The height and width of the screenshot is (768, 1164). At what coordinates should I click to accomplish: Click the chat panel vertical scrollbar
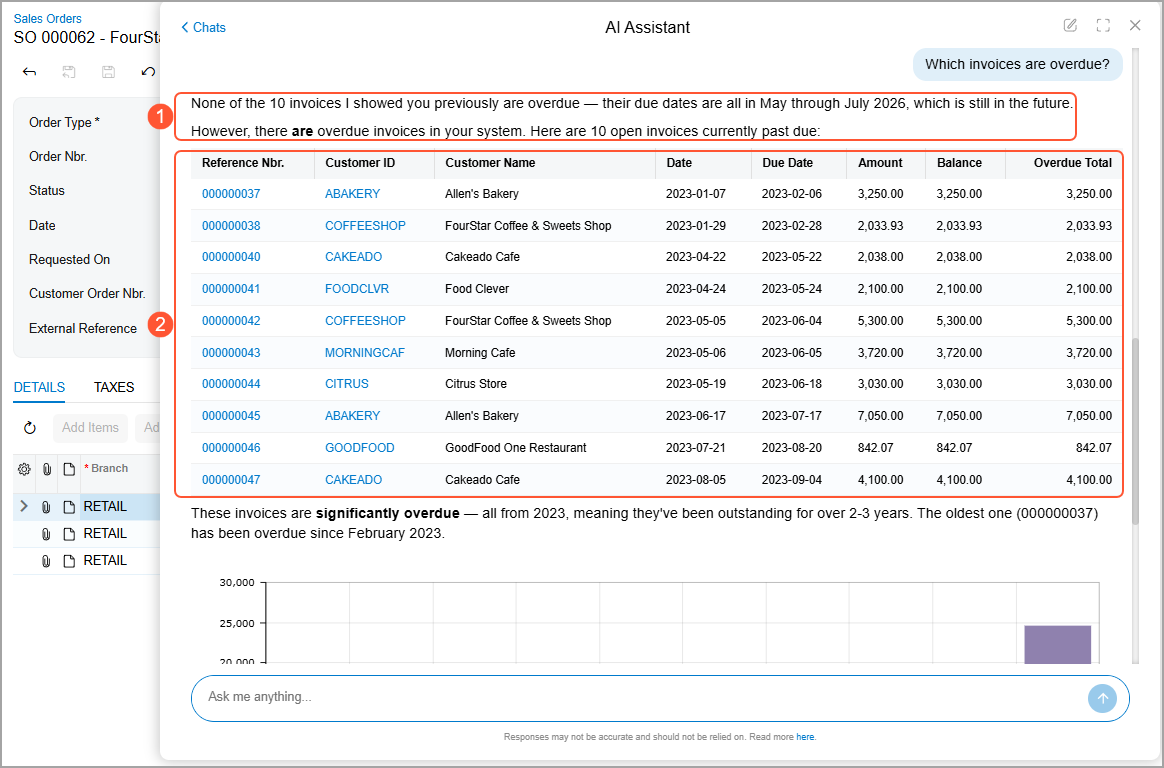coord(1135,432)
